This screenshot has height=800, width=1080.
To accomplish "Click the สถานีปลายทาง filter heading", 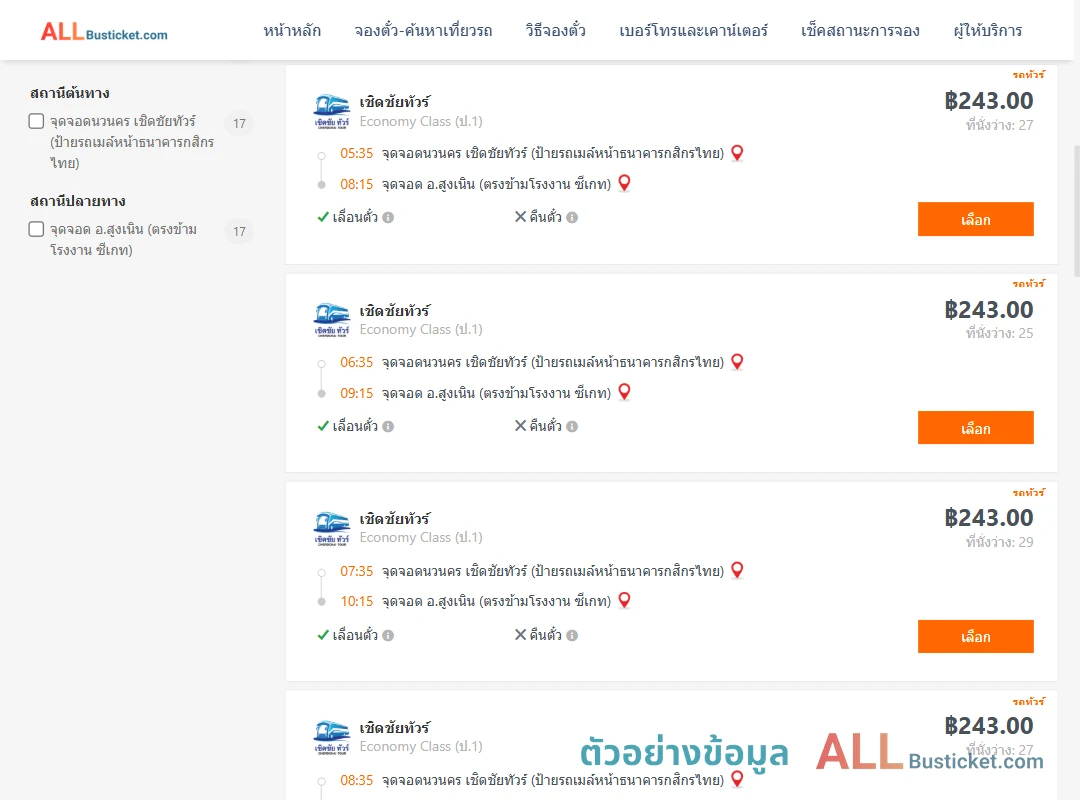I will 77,201.
